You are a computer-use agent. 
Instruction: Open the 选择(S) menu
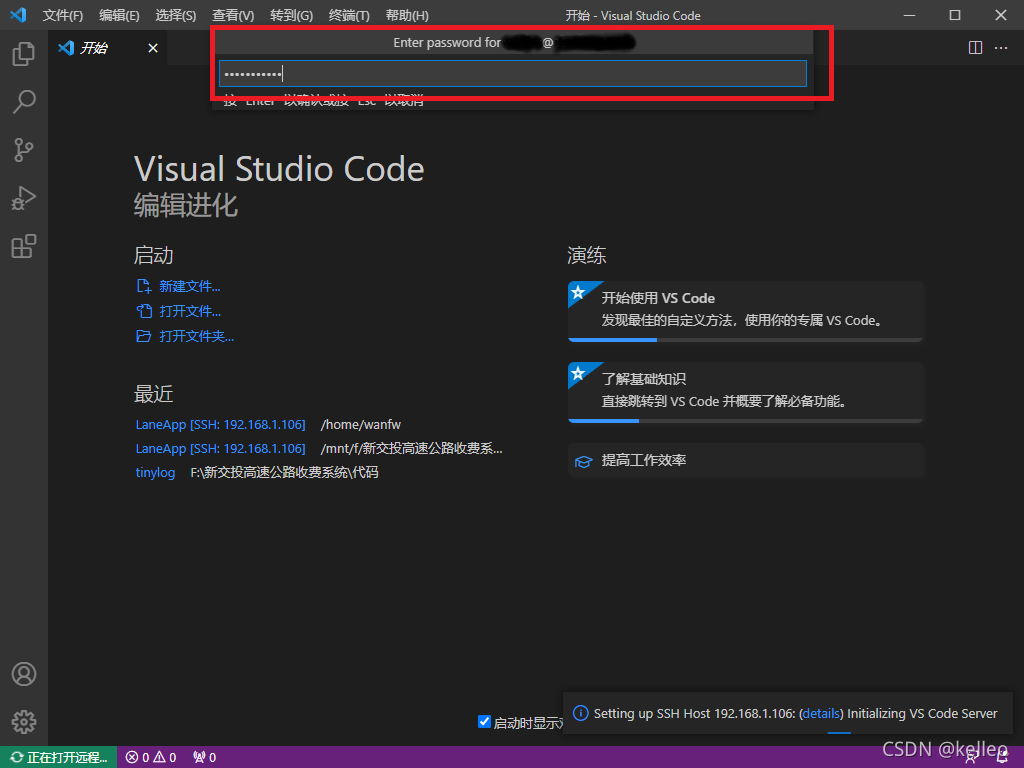(x=176, y=15)
